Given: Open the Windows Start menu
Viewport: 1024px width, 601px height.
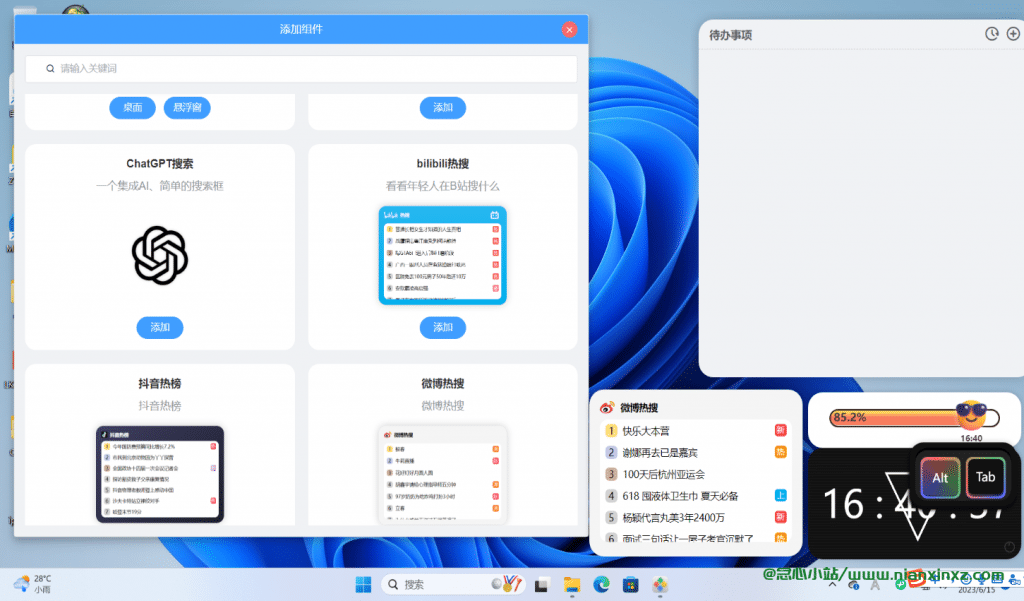Looking at the screenshot, I should coord(363,584).
